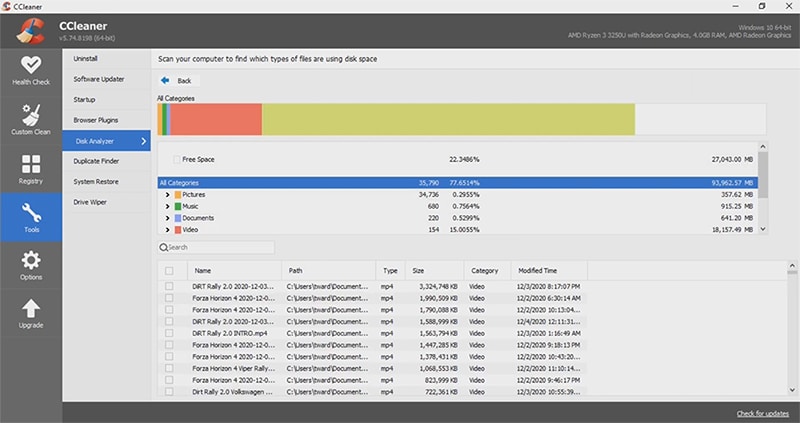Open the Startup tool
The image size is (800, 423).
(x=106, y=99)
